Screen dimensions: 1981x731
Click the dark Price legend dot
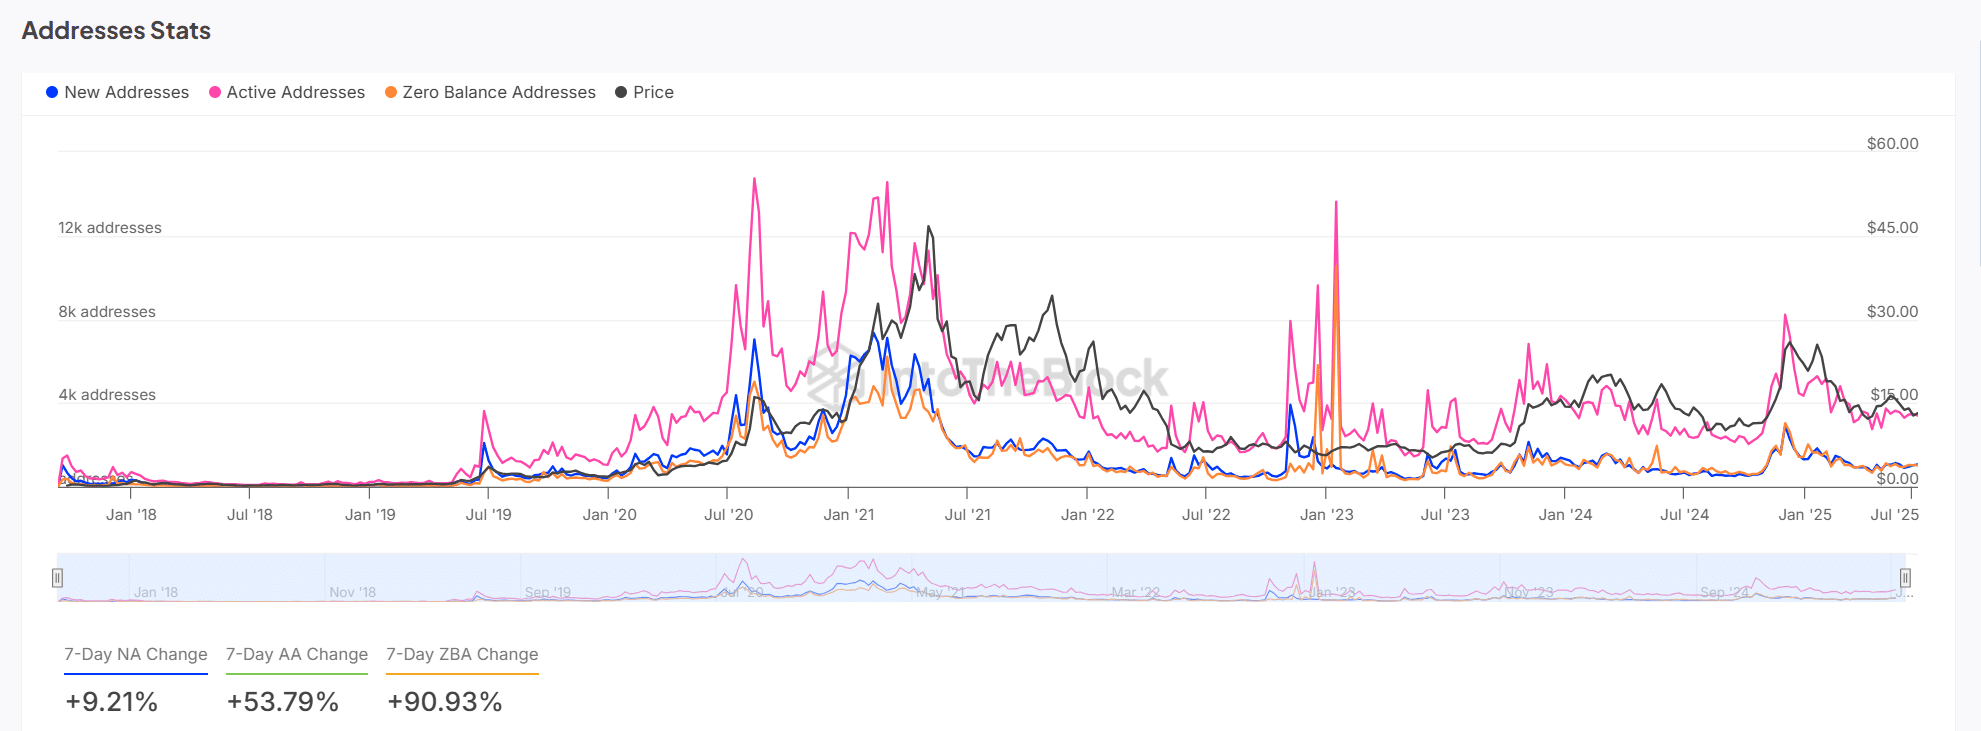621,92
